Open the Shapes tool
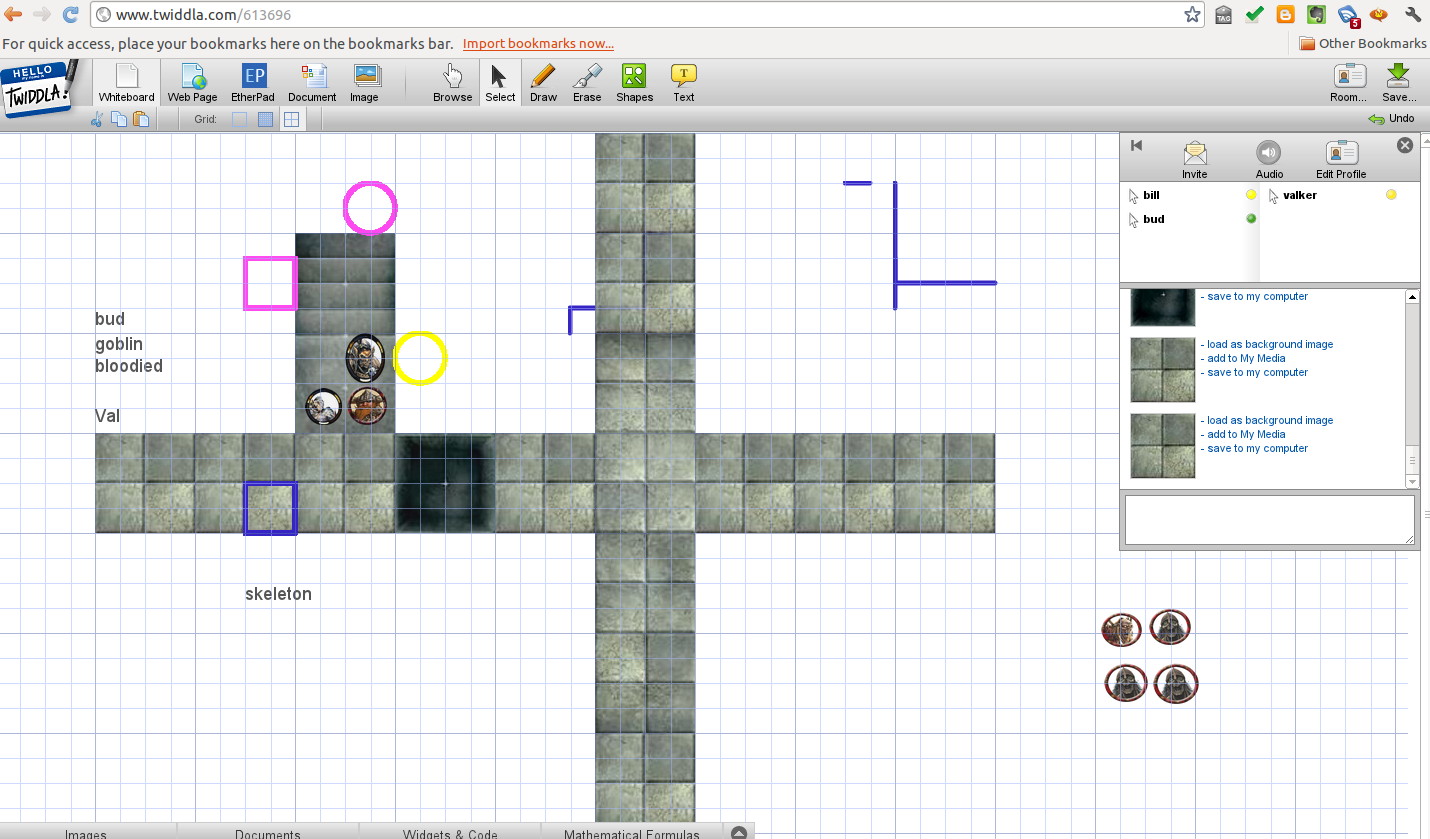The height and width of the screenshot is (839, 1430). click(x=634, y=83)
